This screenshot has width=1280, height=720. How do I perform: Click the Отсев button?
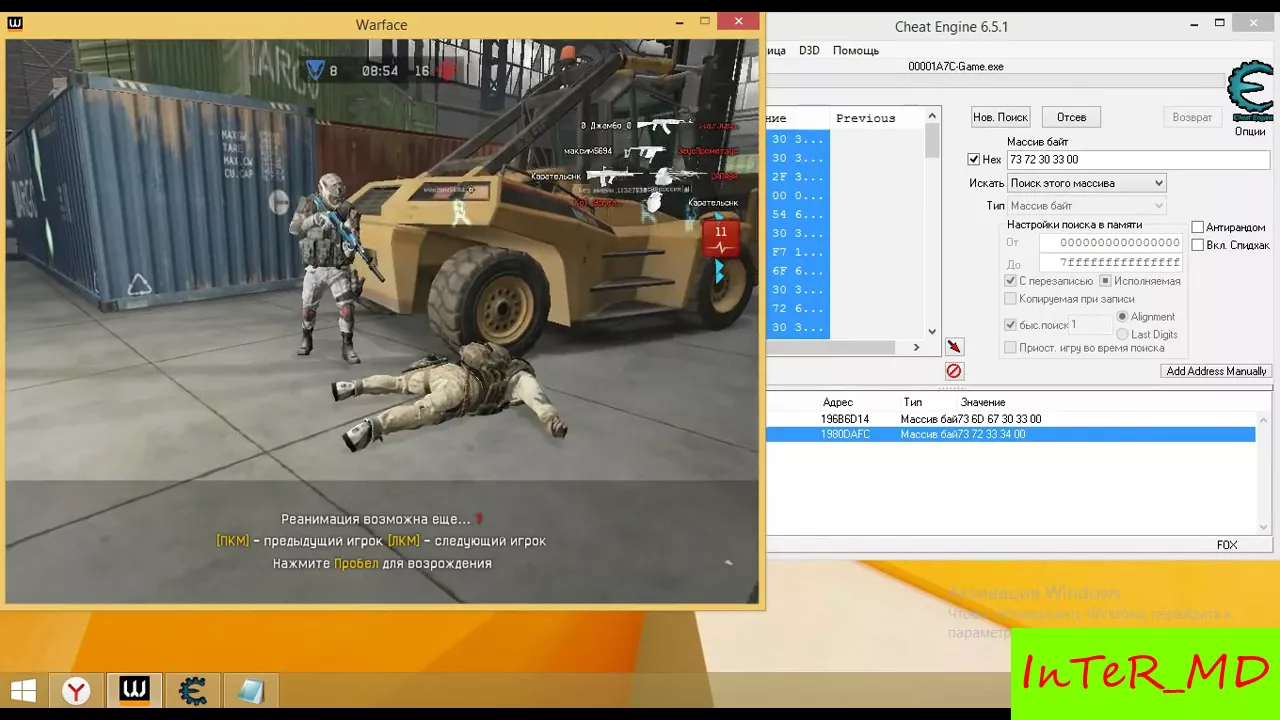coord(1071,118)
